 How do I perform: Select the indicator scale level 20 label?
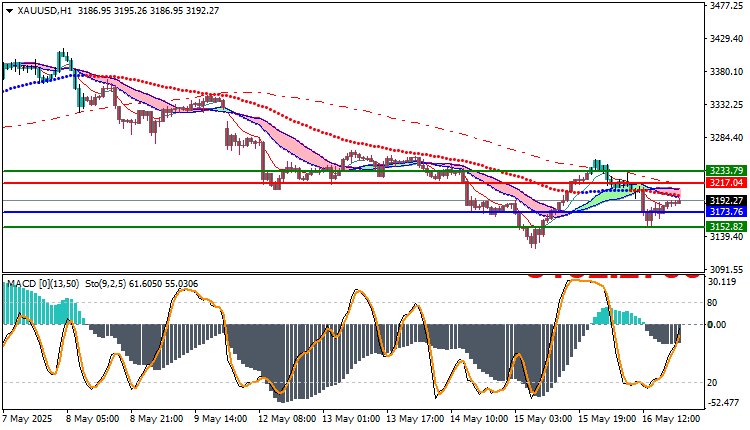pos(712,383)
